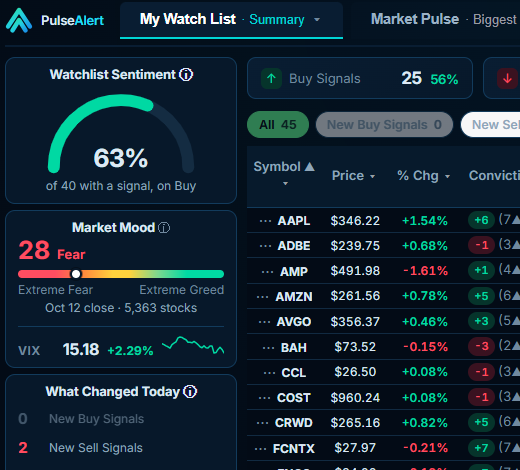This screenshot has height=470, width=520.
Task: Click the Oct 12 close stocks text
Action: pos(121,308)
